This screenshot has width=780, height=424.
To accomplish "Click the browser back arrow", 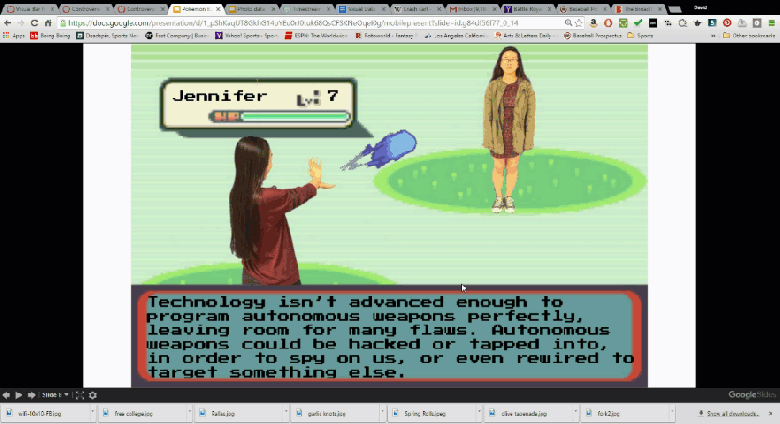I will click(8, 22).
